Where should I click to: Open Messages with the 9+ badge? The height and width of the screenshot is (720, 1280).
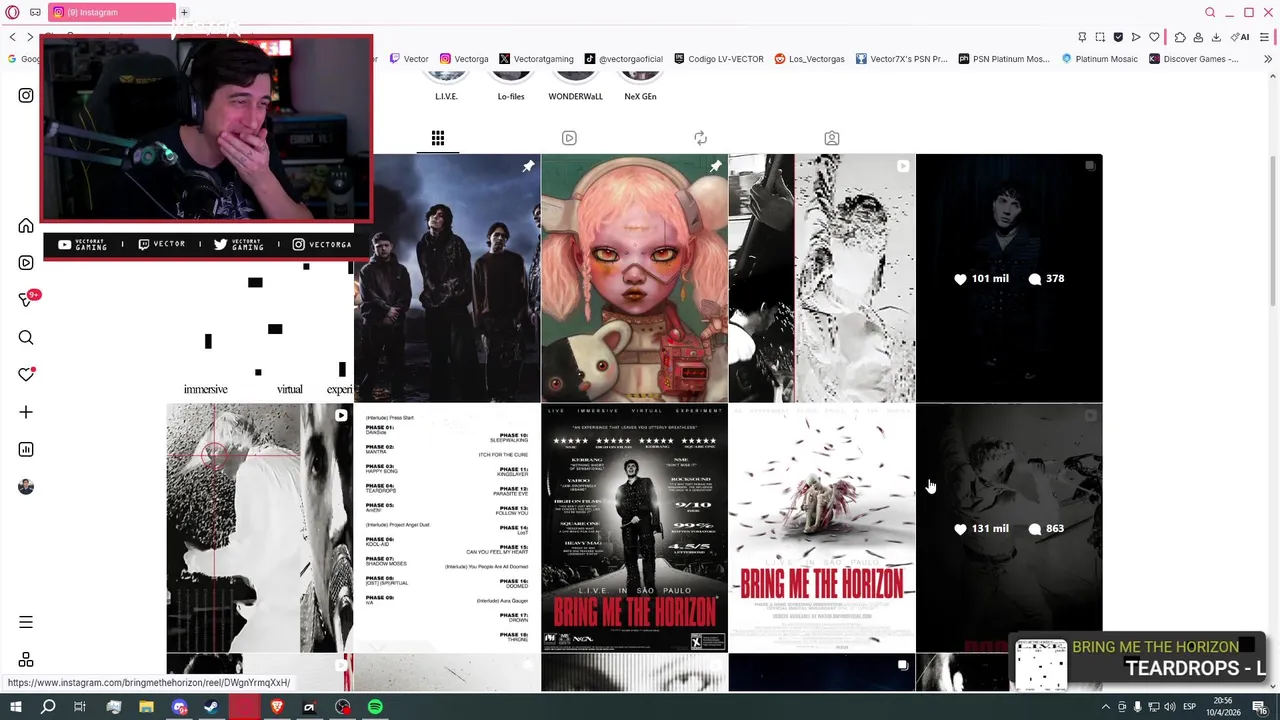click(27, 299)
